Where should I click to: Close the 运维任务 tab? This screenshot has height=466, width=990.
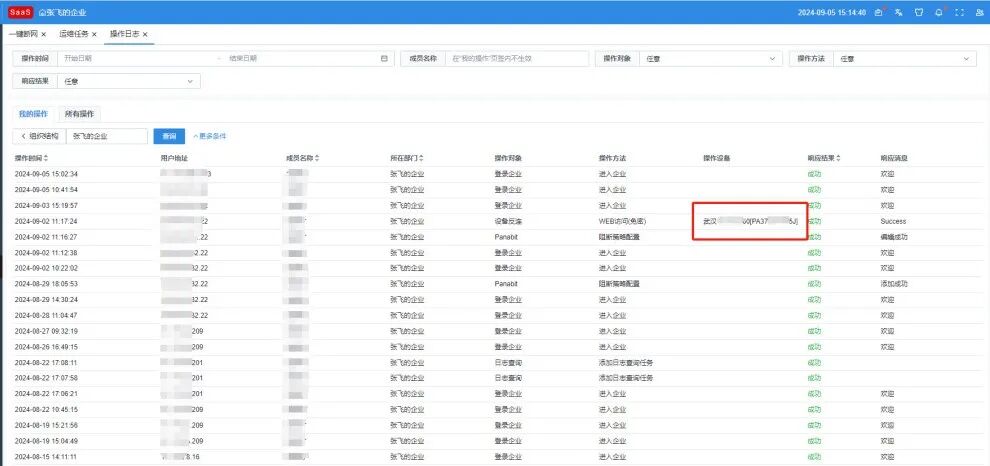tap(94, 34)
